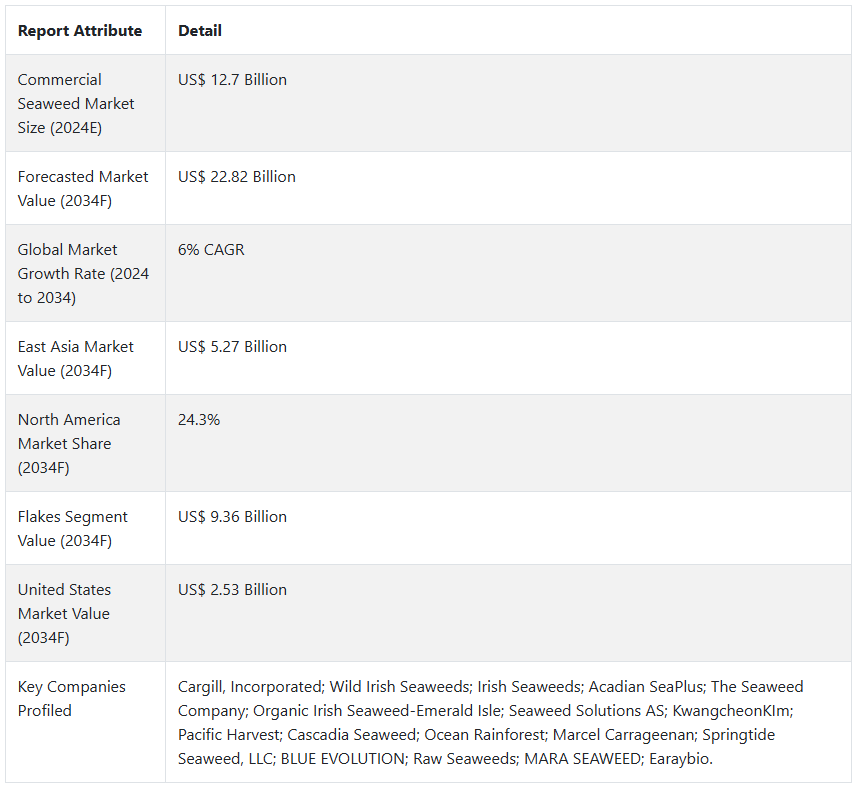
Task: Select the Global Market Growth Rate cell
Action: (x=83, y=273)
